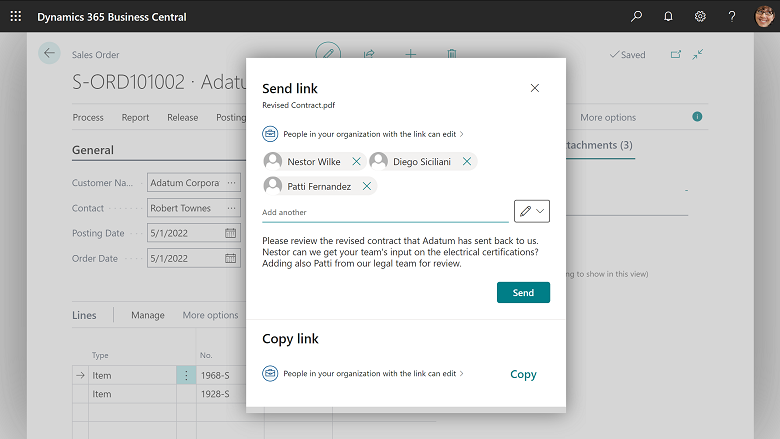Image resolution: width=780 pixels, height=439 pixels.
Task: Open the app launcher waffle menu
Action: coord(16,16)
